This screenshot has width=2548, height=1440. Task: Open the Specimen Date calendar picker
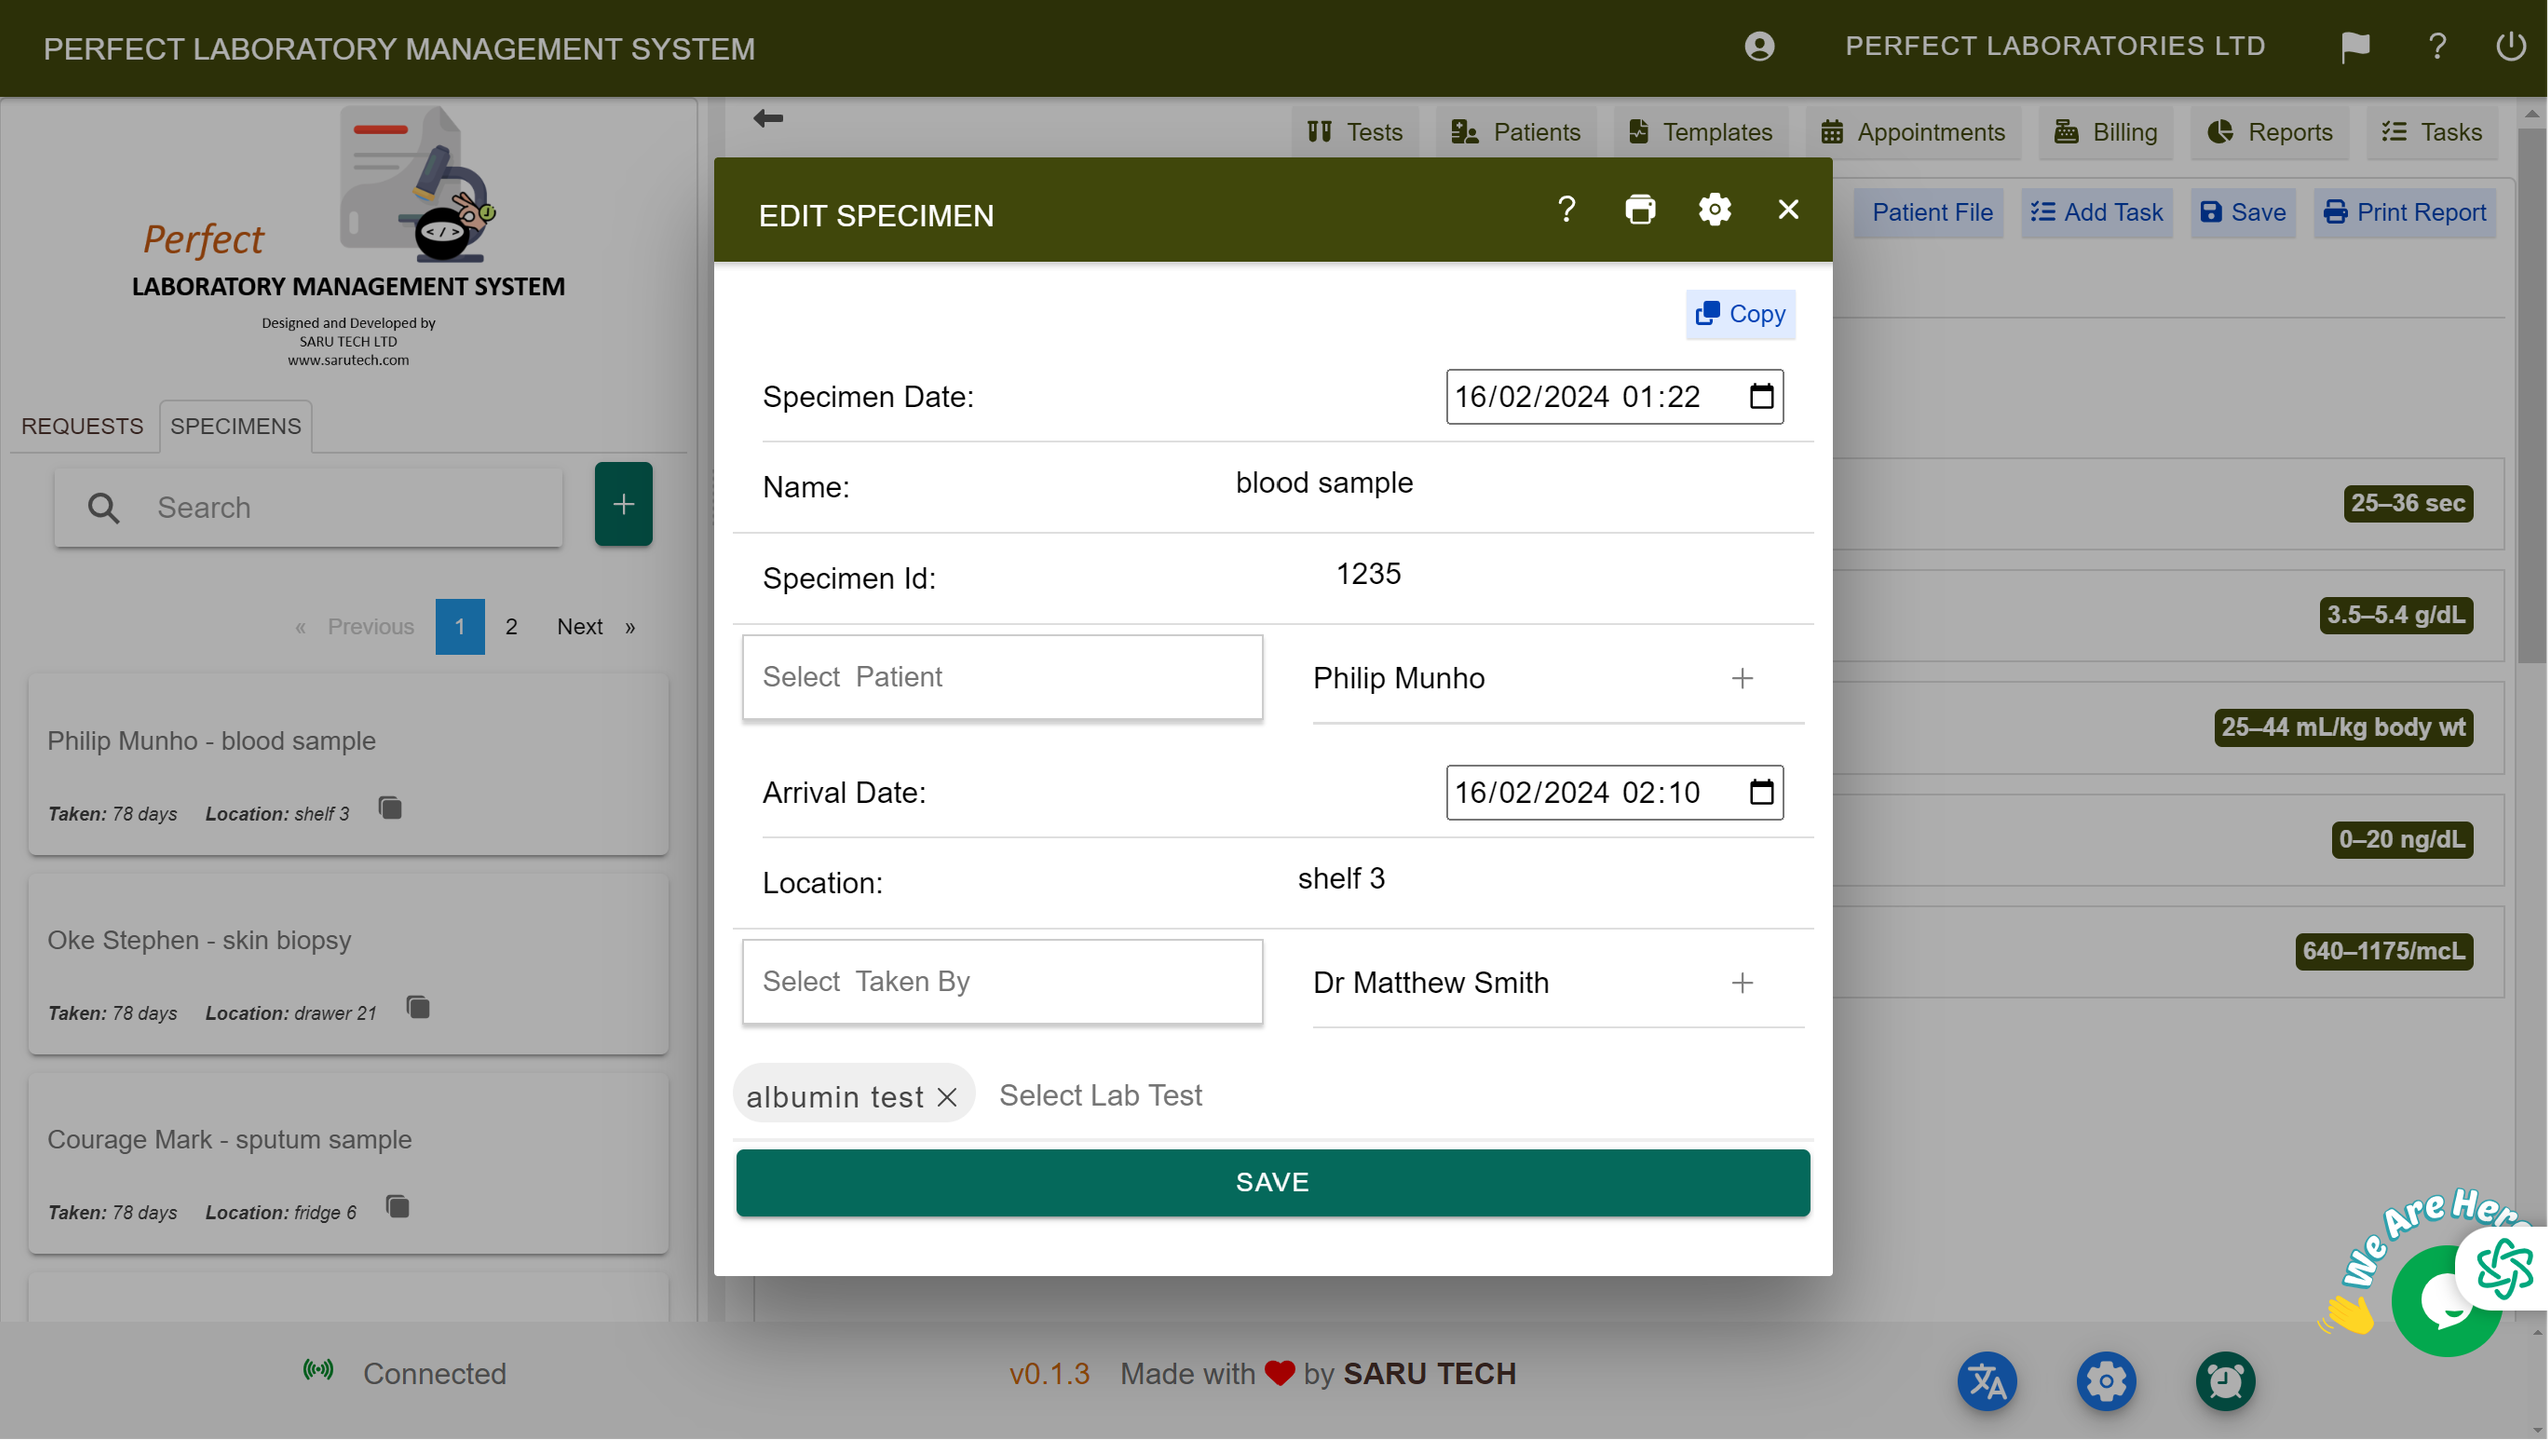point(1761,397)
